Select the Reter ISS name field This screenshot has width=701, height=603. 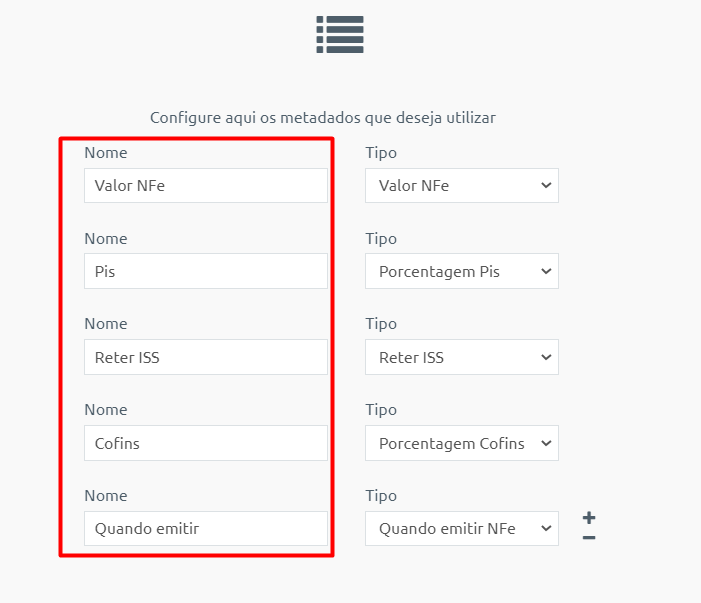(206, 357)
